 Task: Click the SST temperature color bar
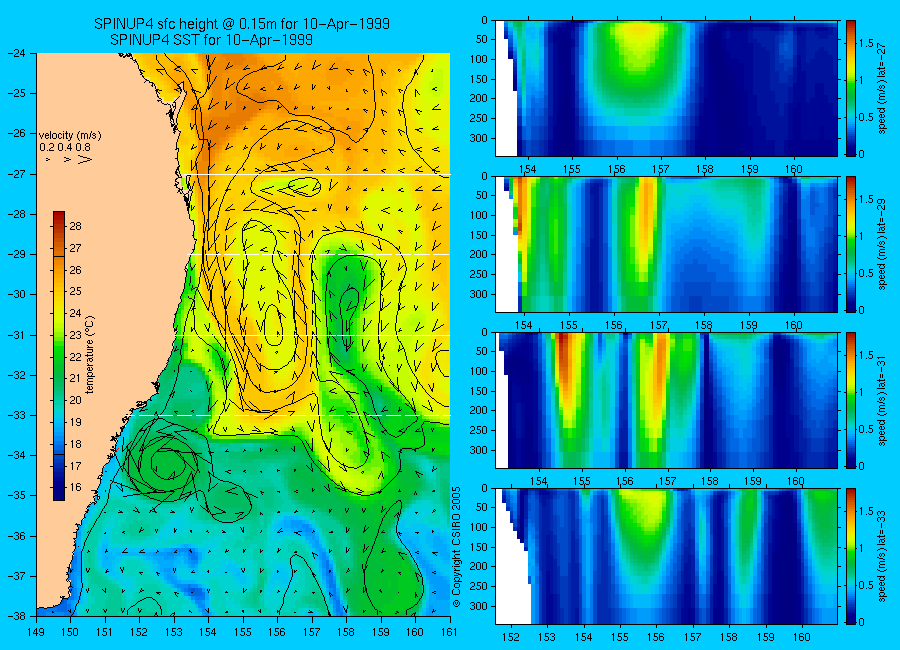(59, 356)
